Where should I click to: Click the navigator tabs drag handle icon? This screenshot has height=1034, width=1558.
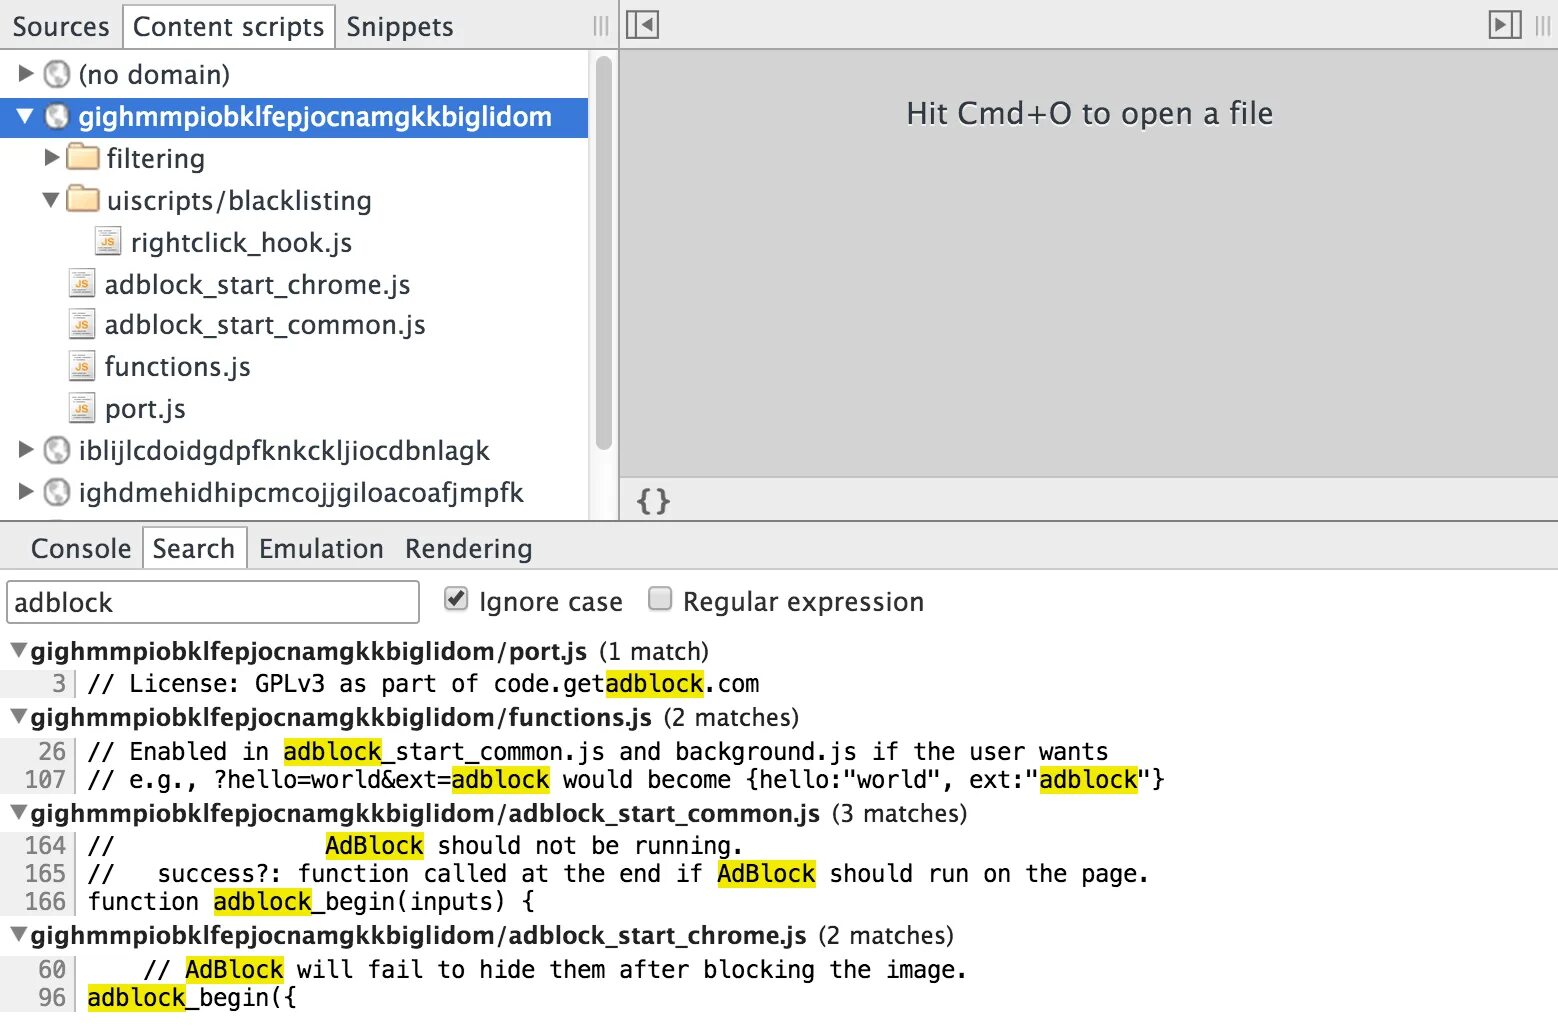click(x=600, y=26)
